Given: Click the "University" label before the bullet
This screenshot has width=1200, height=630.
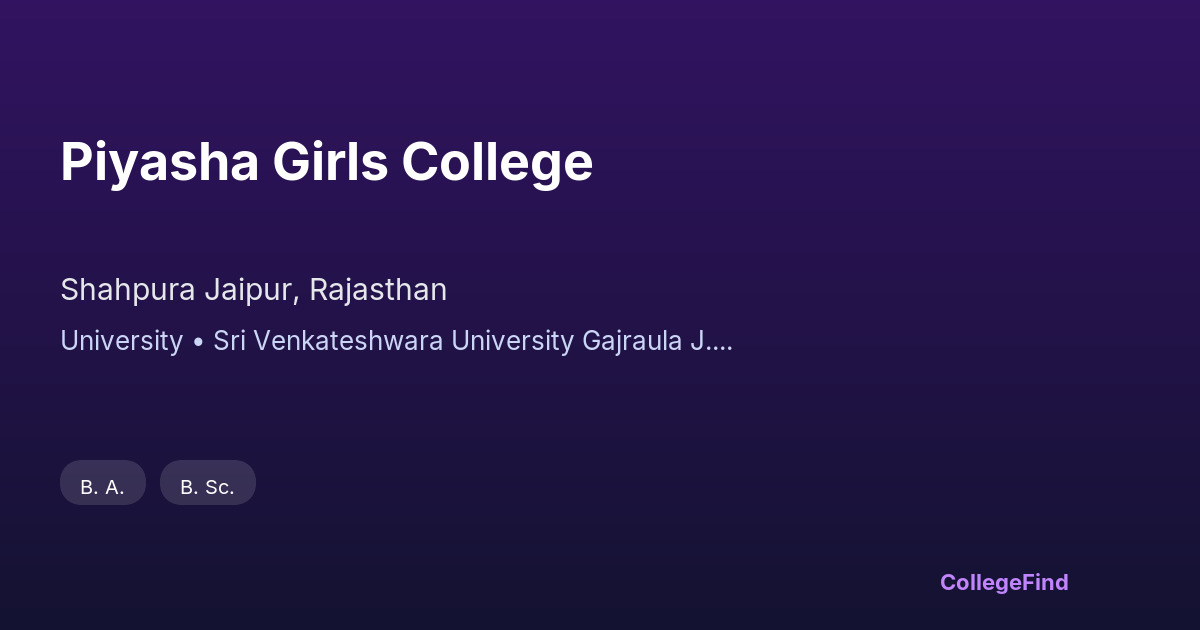Looking at the screenshot, I should point(121,341).
